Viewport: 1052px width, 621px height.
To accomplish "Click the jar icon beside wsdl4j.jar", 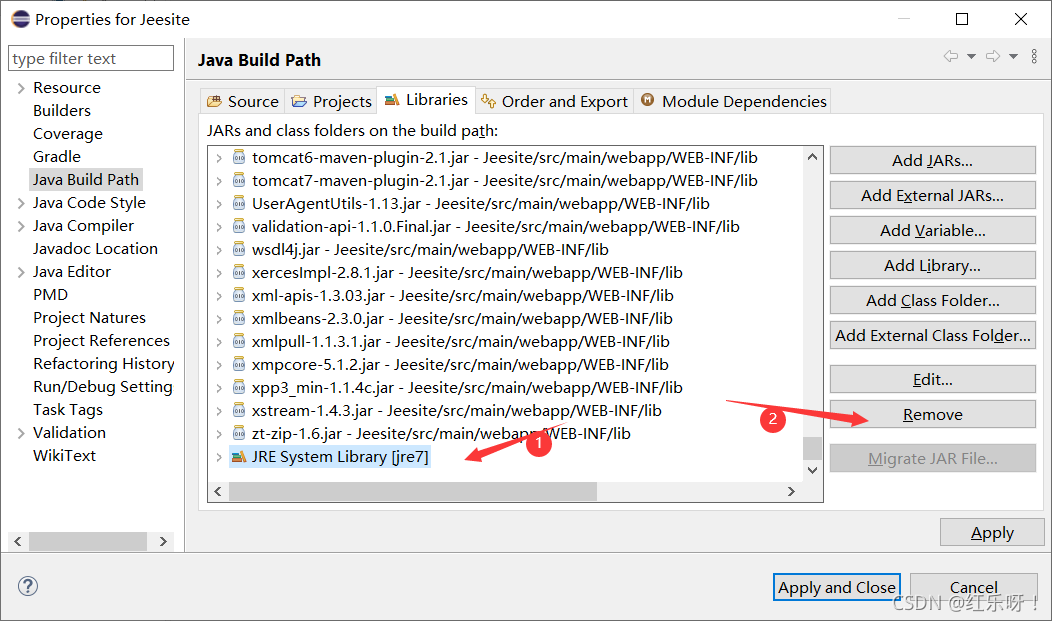I will [x=239, y=249].
